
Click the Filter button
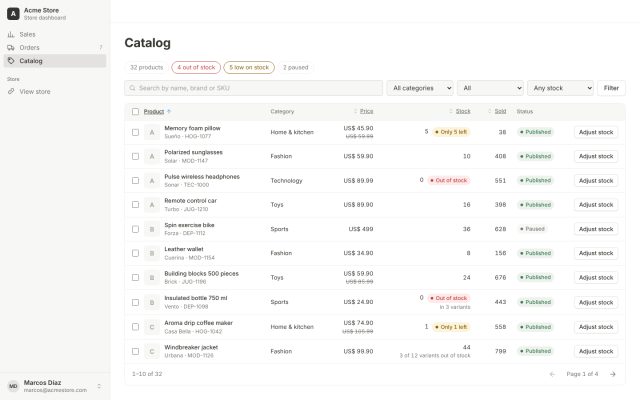click(611, 88)
